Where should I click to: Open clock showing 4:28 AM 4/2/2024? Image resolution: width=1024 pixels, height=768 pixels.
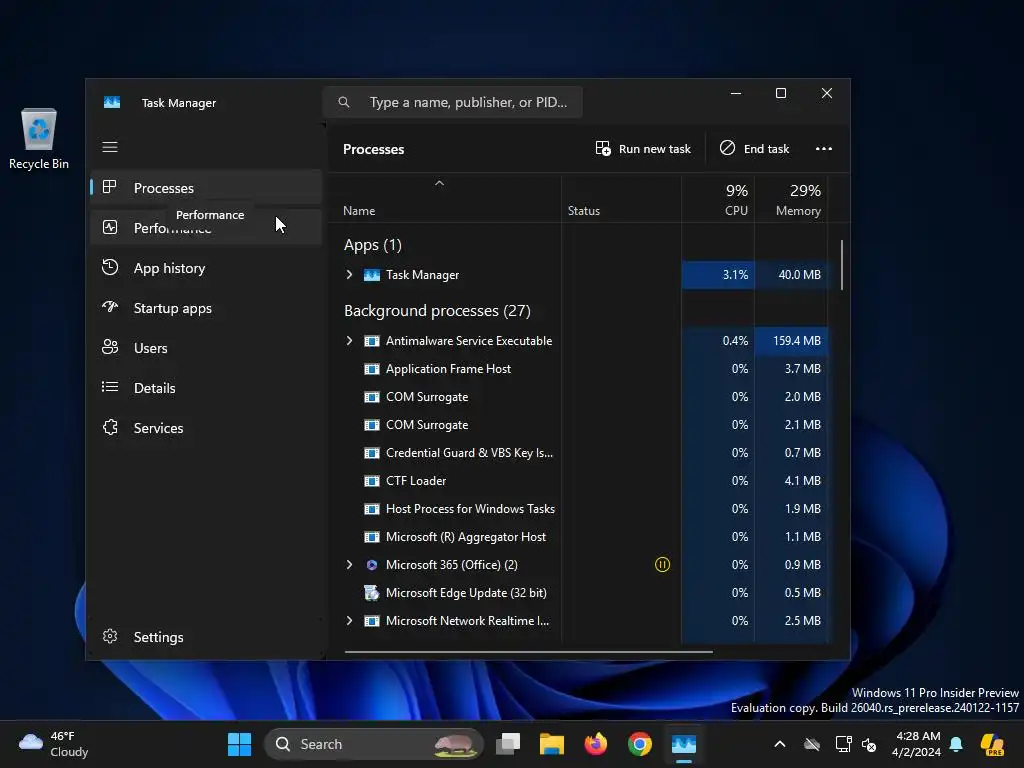tap(917, 744)
